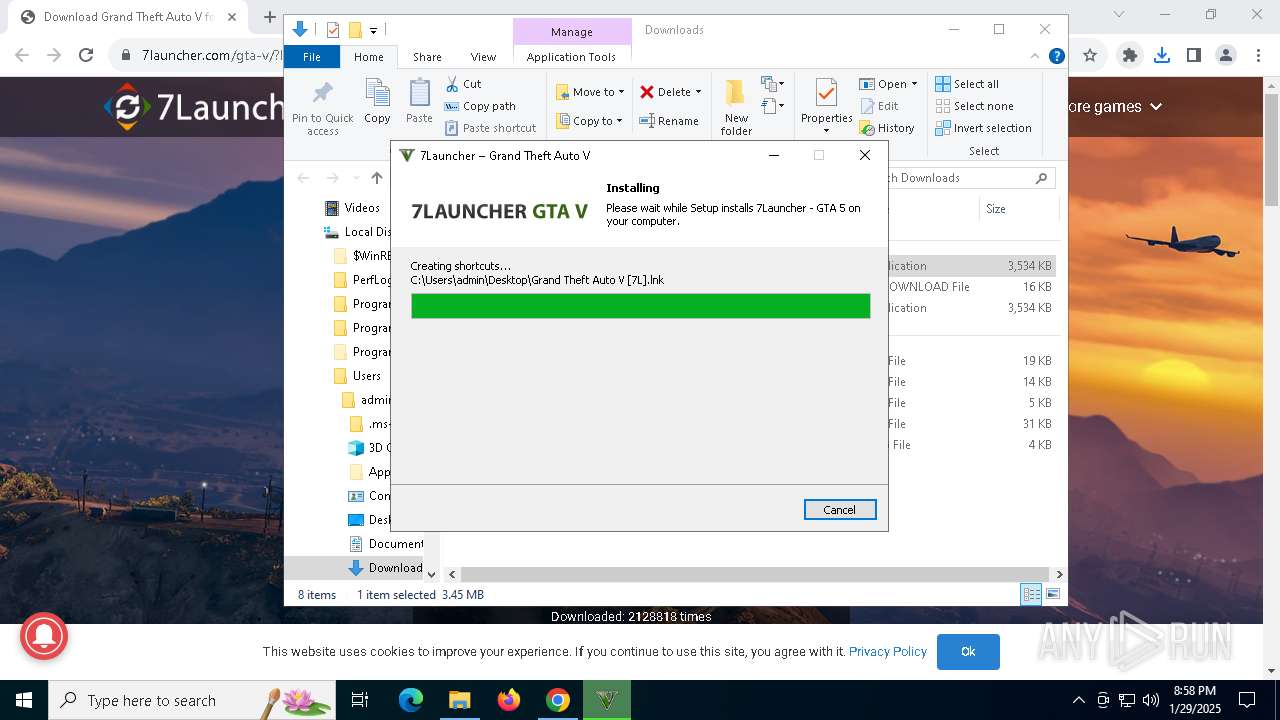
Task: Accept cookies with Ok button
Action: pyautogui.click(x=968, y=651)
